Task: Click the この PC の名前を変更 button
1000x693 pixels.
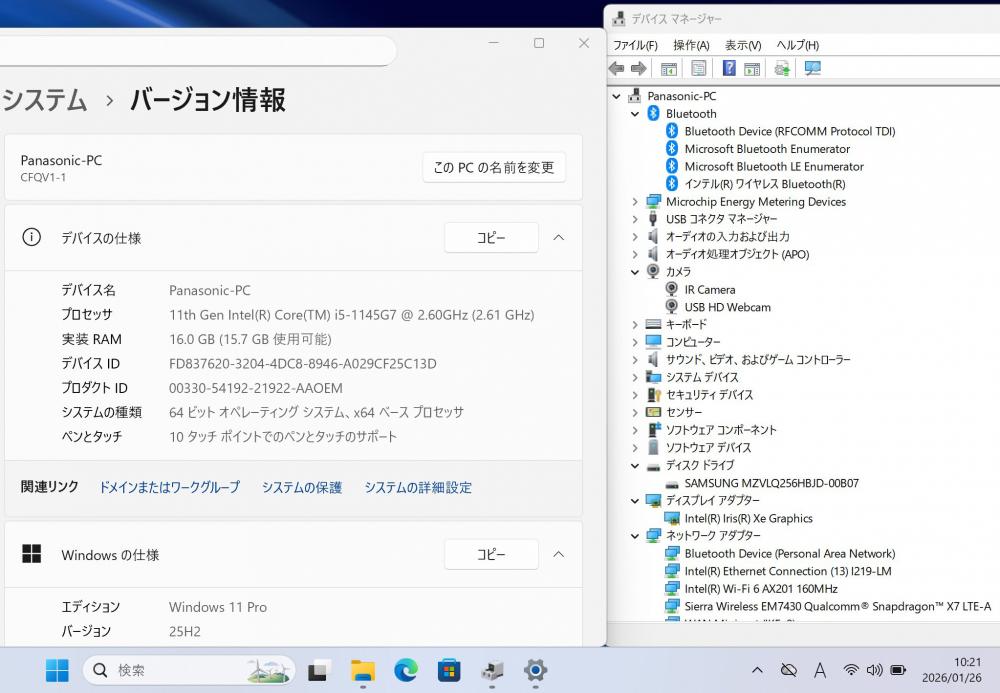Action: coord(494,168)
